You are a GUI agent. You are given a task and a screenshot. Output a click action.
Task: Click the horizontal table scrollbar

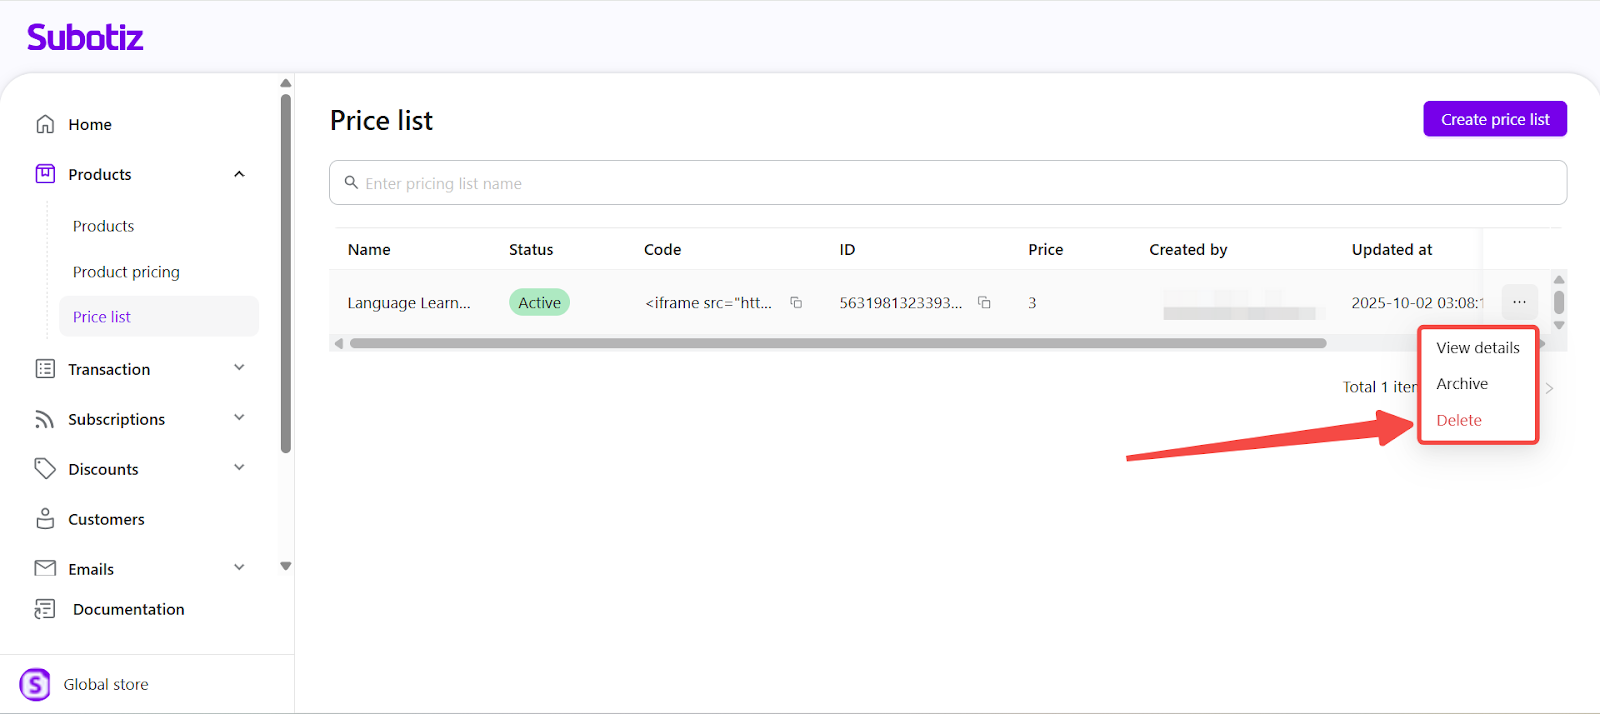[837, 343]
